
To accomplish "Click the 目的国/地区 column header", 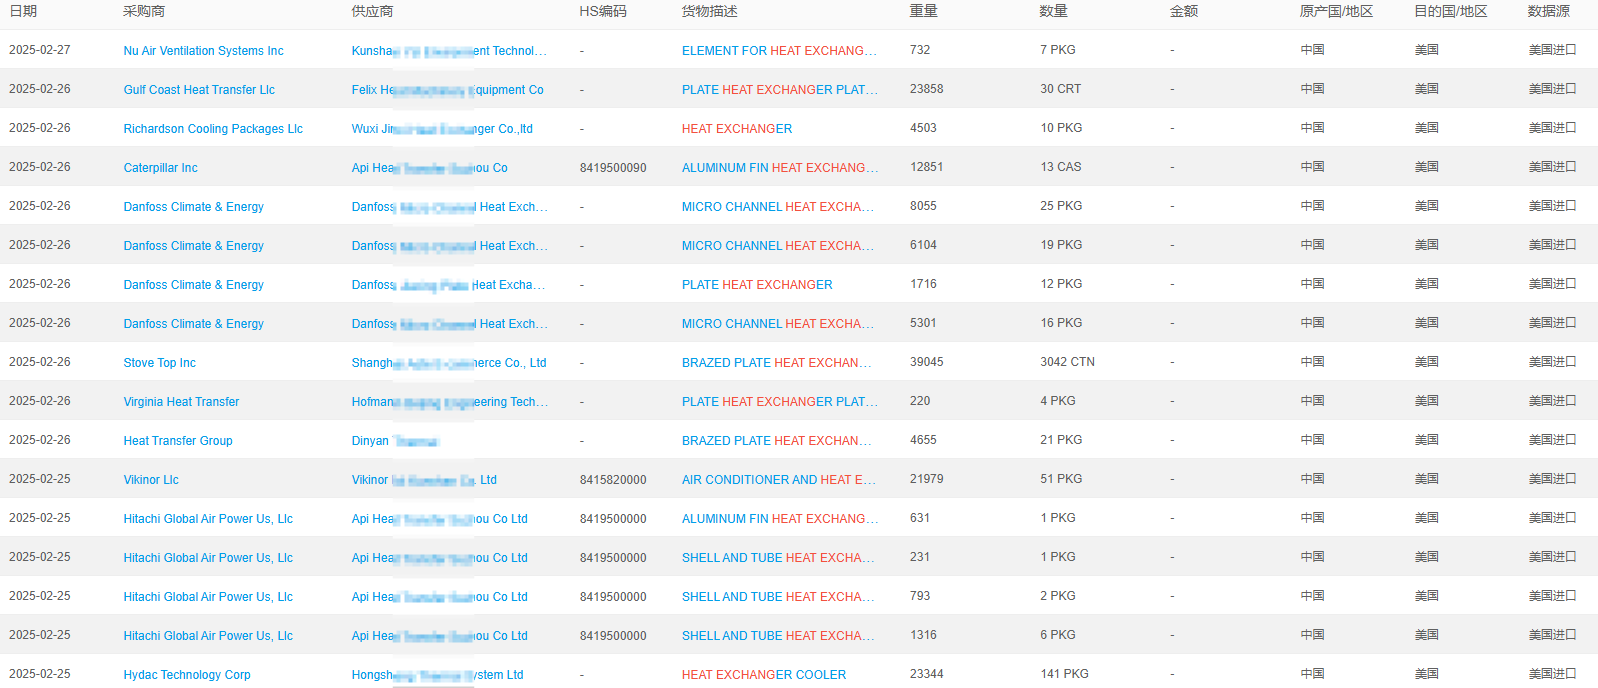I will pos(1451,11).
